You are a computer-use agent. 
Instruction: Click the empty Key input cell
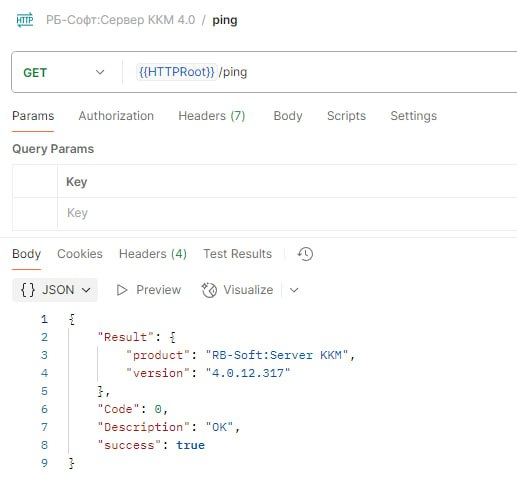click(287, 213)
